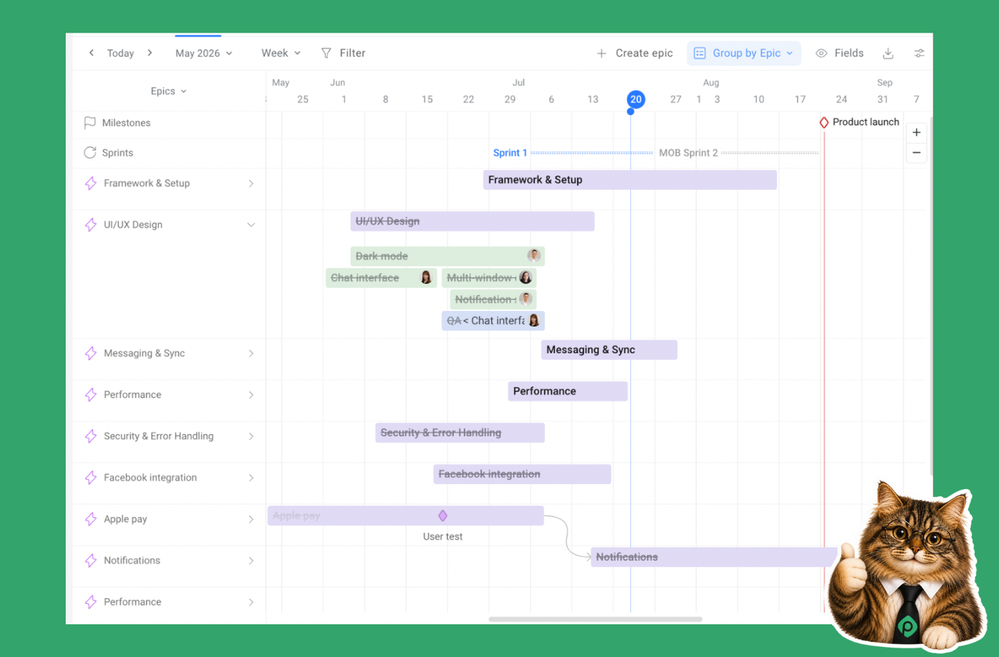The image size is (999, 657).
Task: Click Notifications epic lightning icon
Action: point(90,561)
